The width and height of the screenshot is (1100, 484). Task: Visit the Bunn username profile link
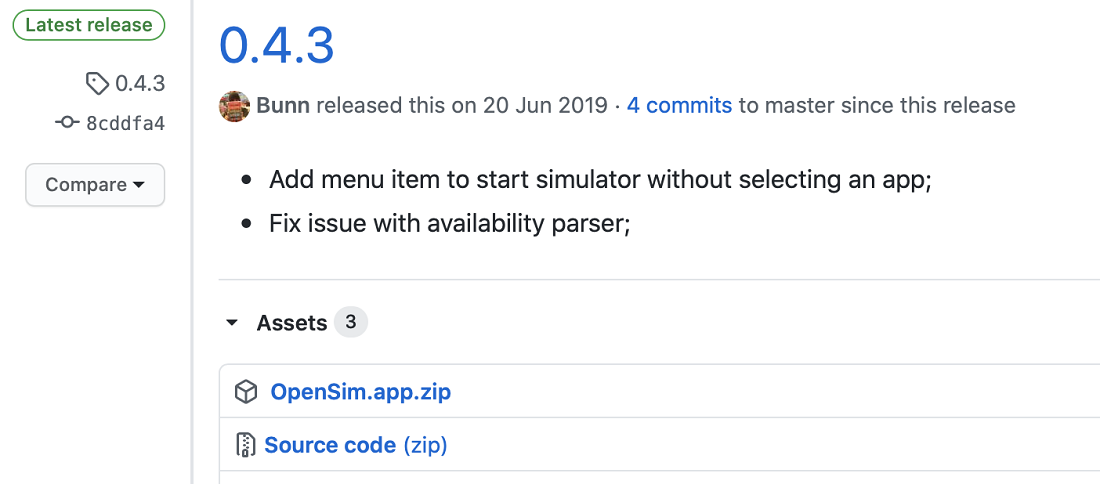click(x=284, y=106)
